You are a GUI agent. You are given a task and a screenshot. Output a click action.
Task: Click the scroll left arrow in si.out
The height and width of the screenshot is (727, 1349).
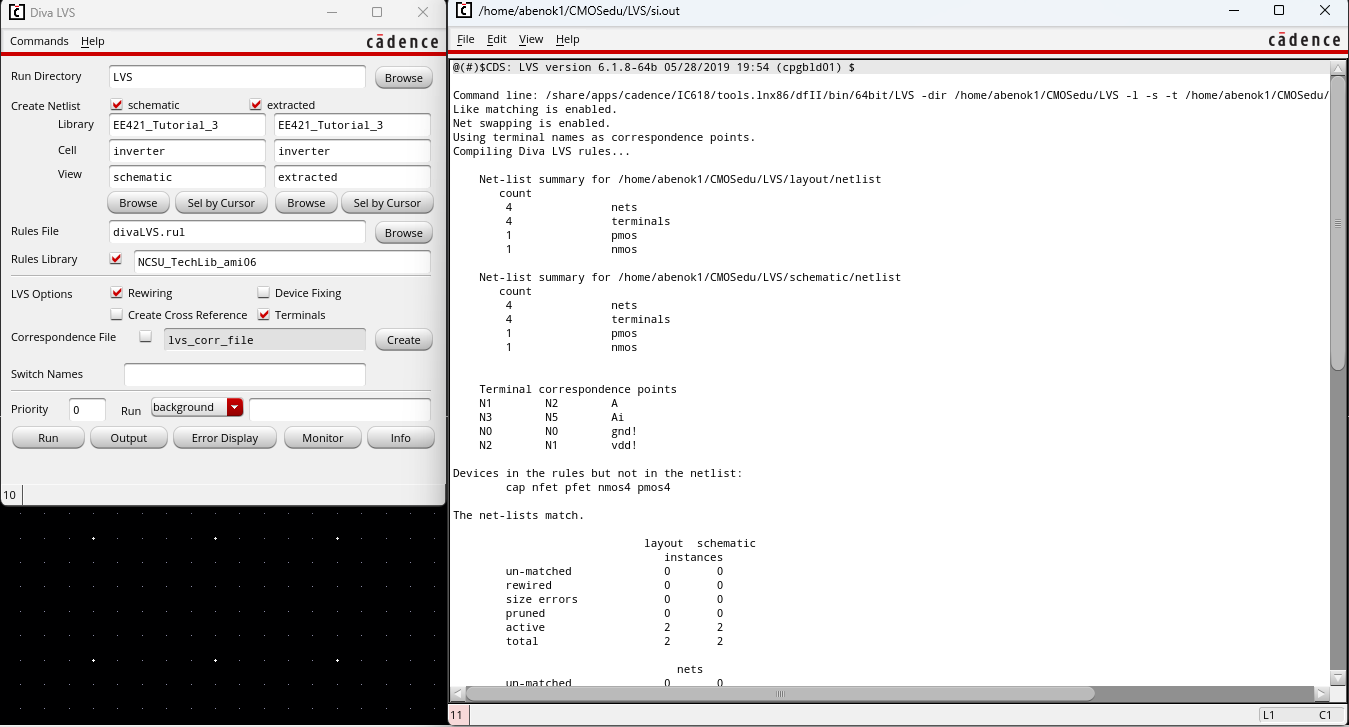coord(457,693)
